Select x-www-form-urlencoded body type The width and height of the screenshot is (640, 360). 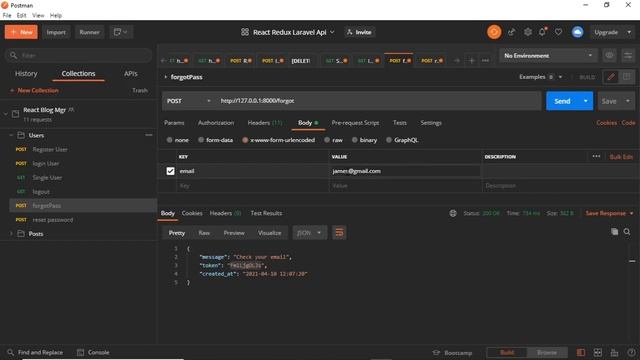(245, 140)
